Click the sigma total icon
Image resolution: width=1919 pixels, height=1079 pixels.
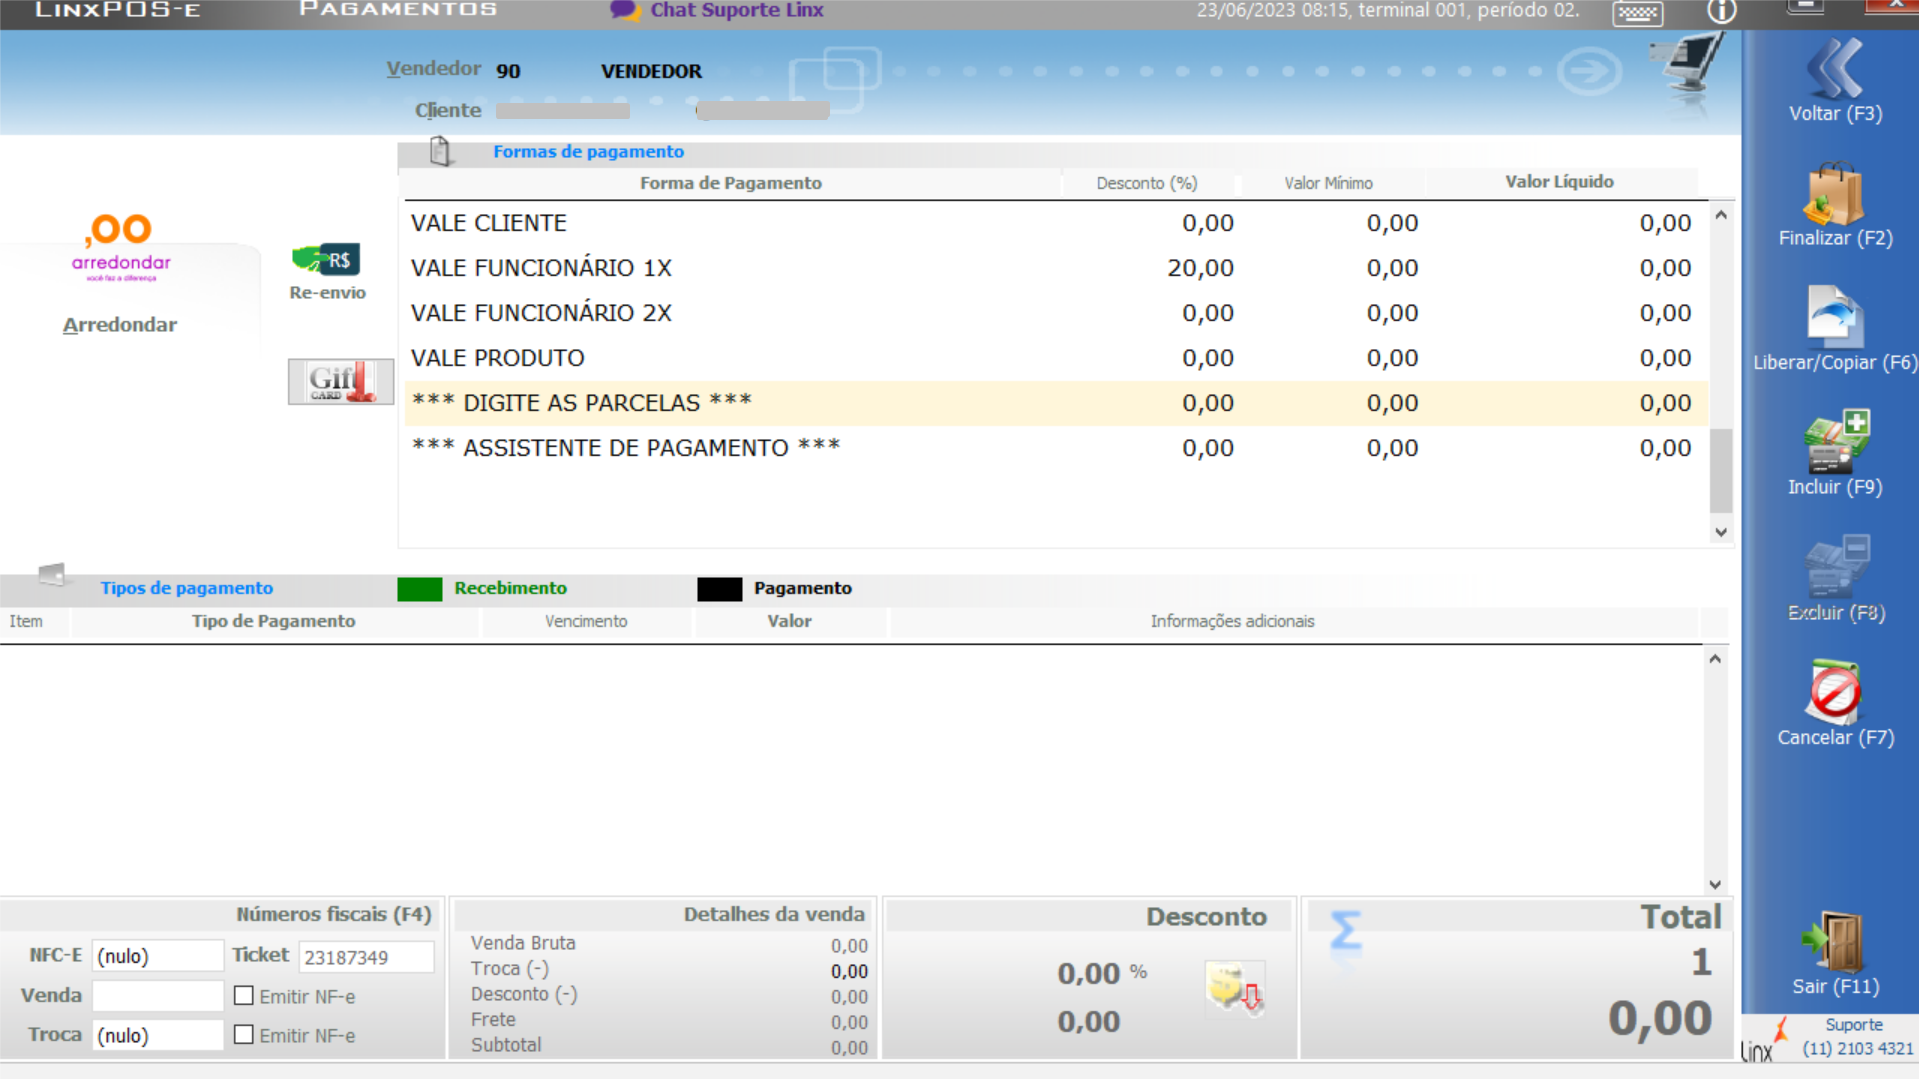tap(1346, 930)
